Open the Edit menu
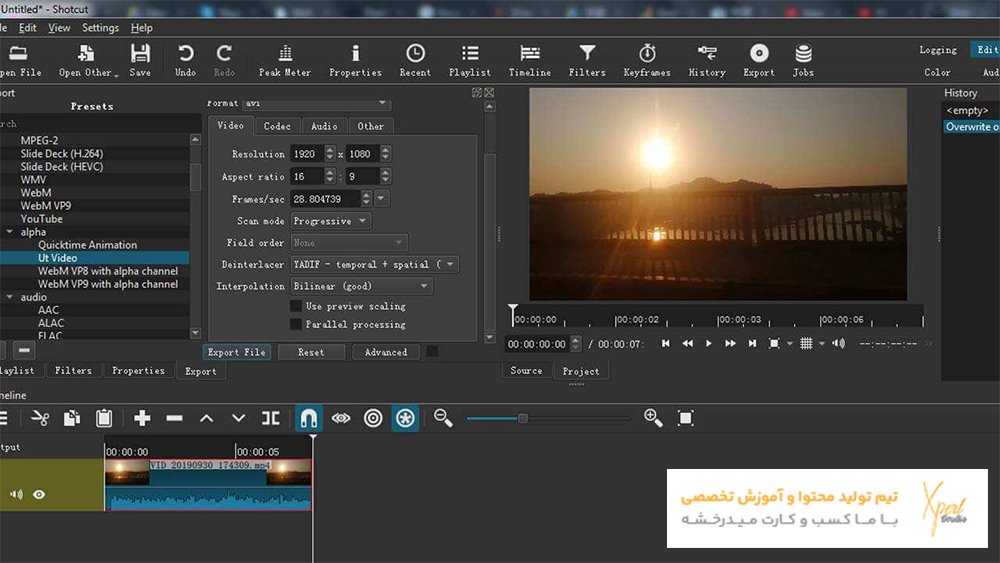Image resolution: width=1000 pixels, height=563 pixels. coord(27,28)
